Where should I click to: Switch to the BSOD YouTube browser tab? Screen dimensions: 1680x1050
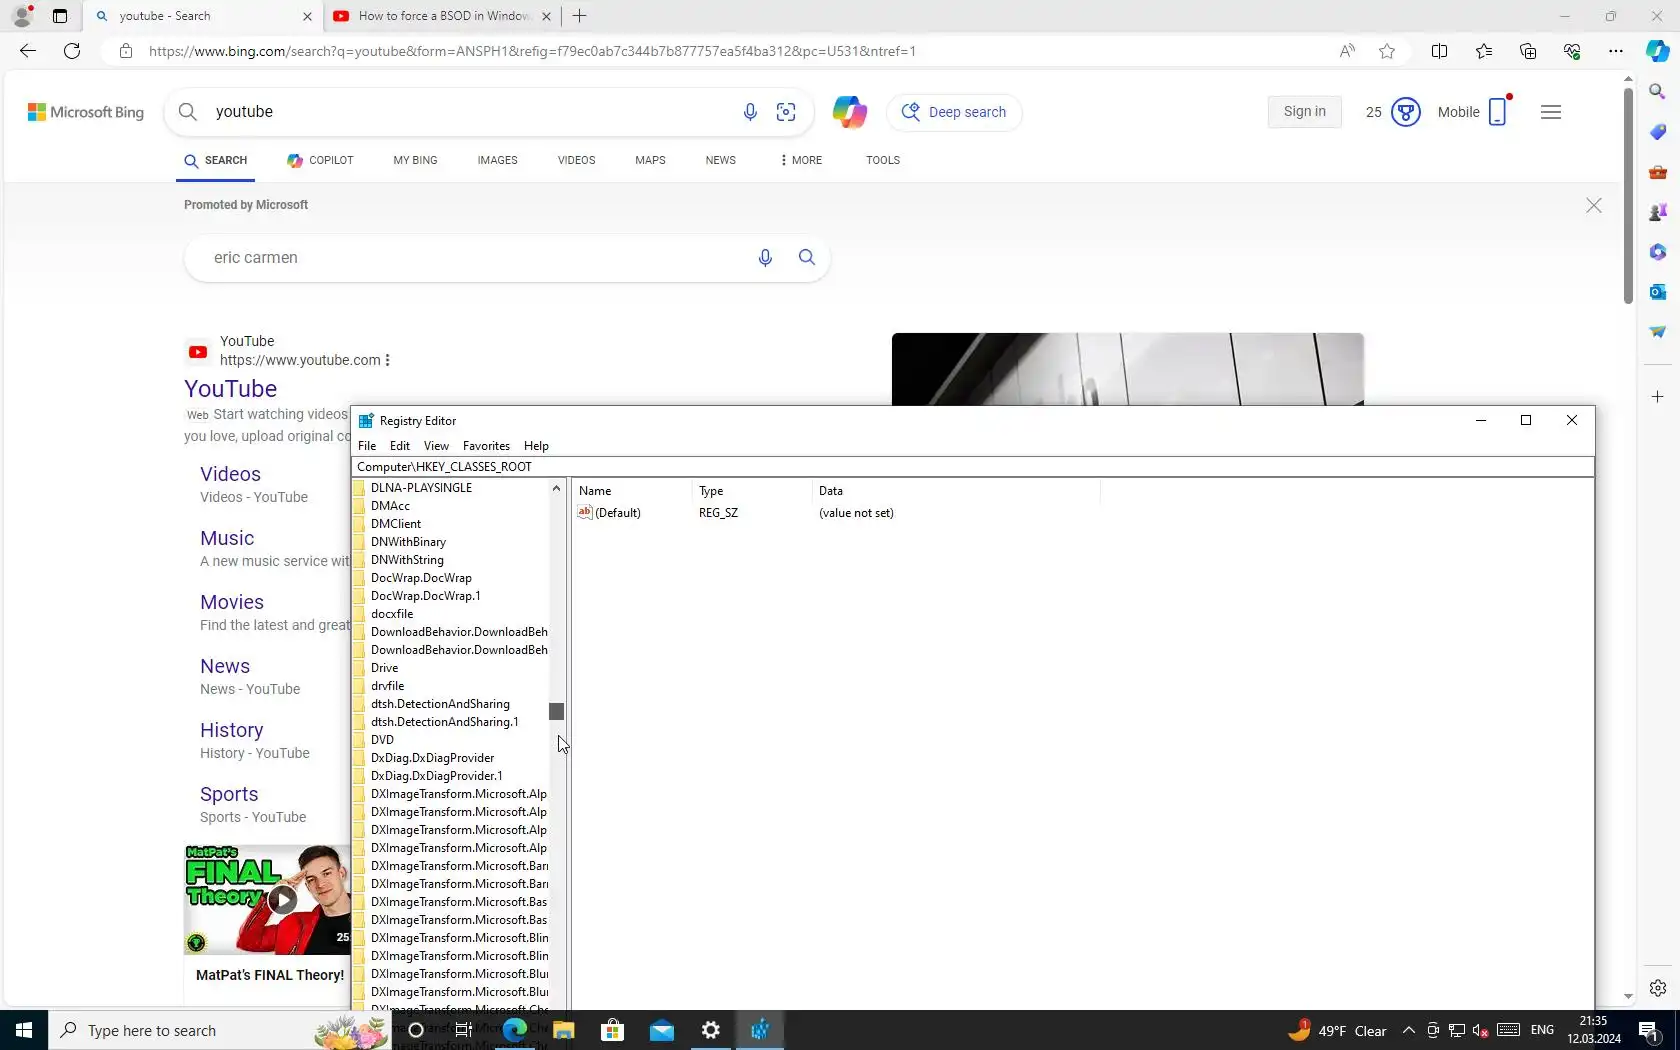[x=442, y=16]
